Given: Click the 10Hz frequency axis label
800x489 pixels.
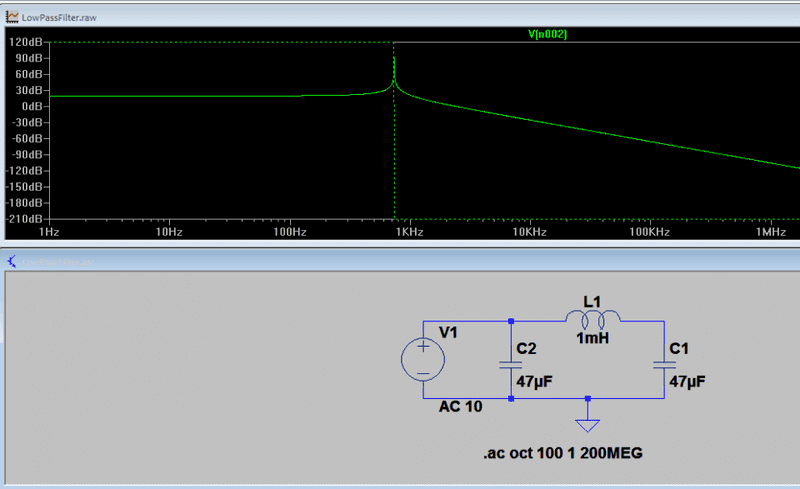Looking at the screenshot, I should (169, 232).
